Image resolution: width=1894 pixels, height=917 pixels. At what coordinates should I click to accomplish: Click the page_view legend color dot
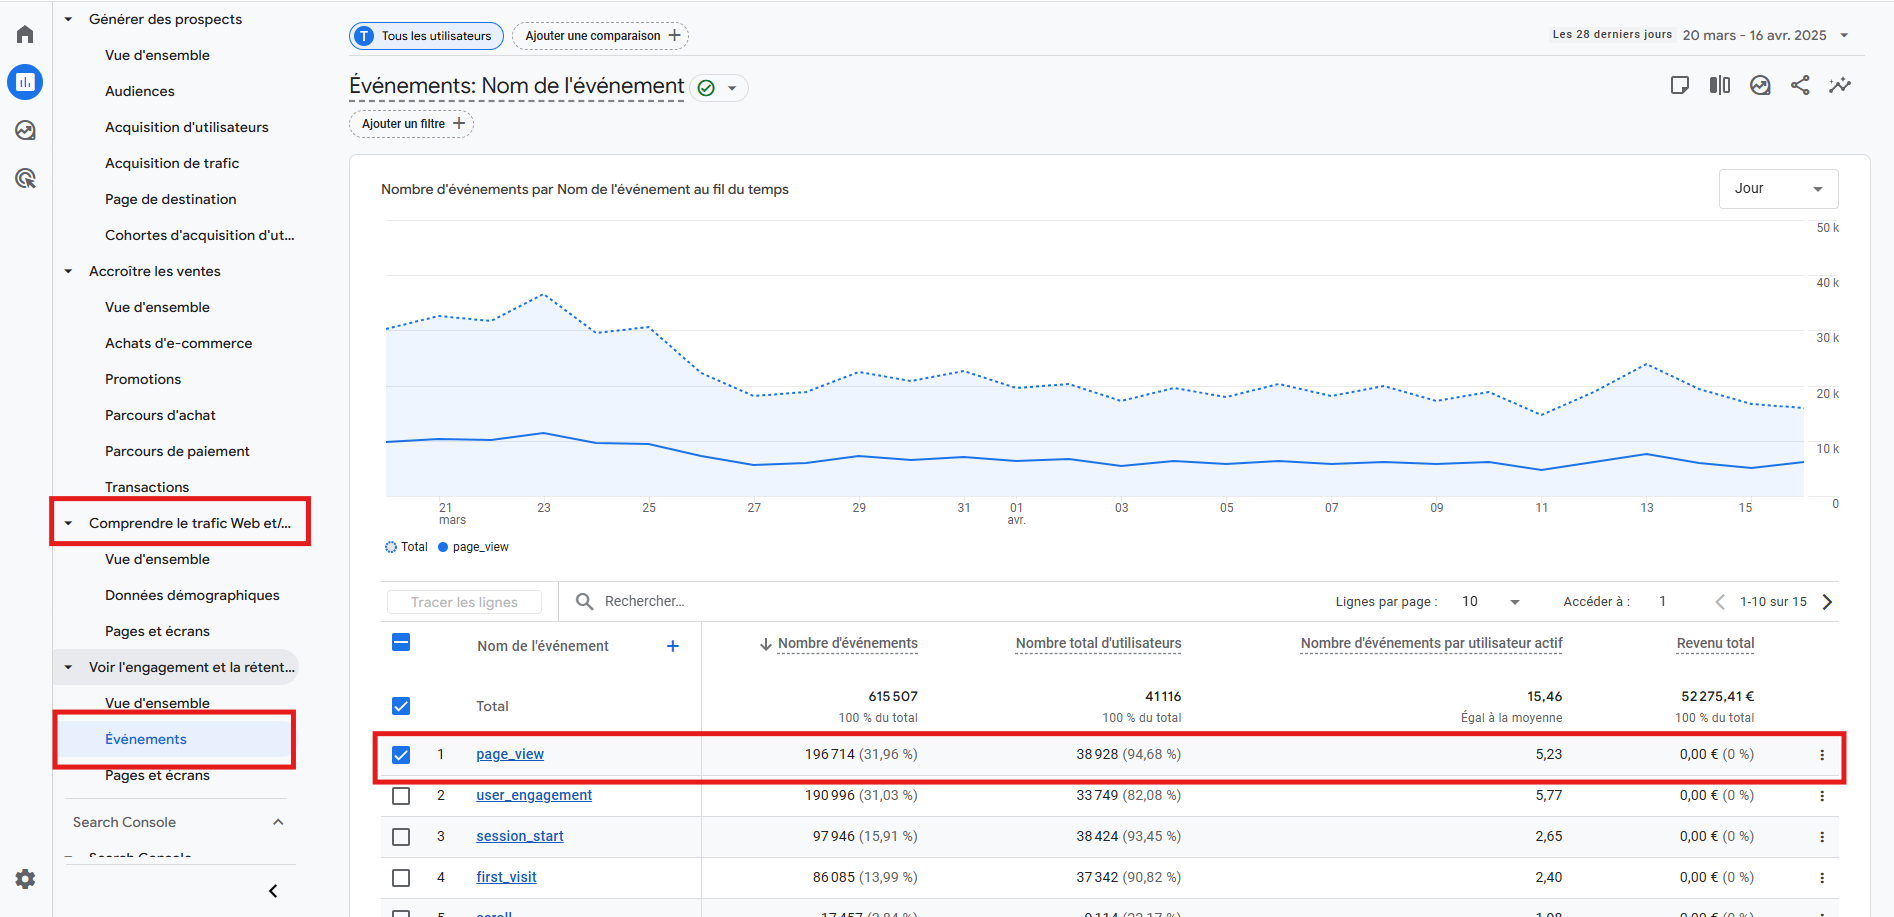click(x=443, y=547)
